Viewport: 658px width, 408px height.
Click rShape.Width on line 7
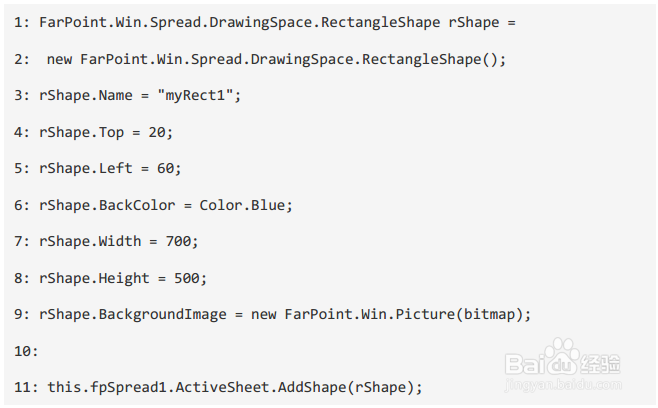90,242
